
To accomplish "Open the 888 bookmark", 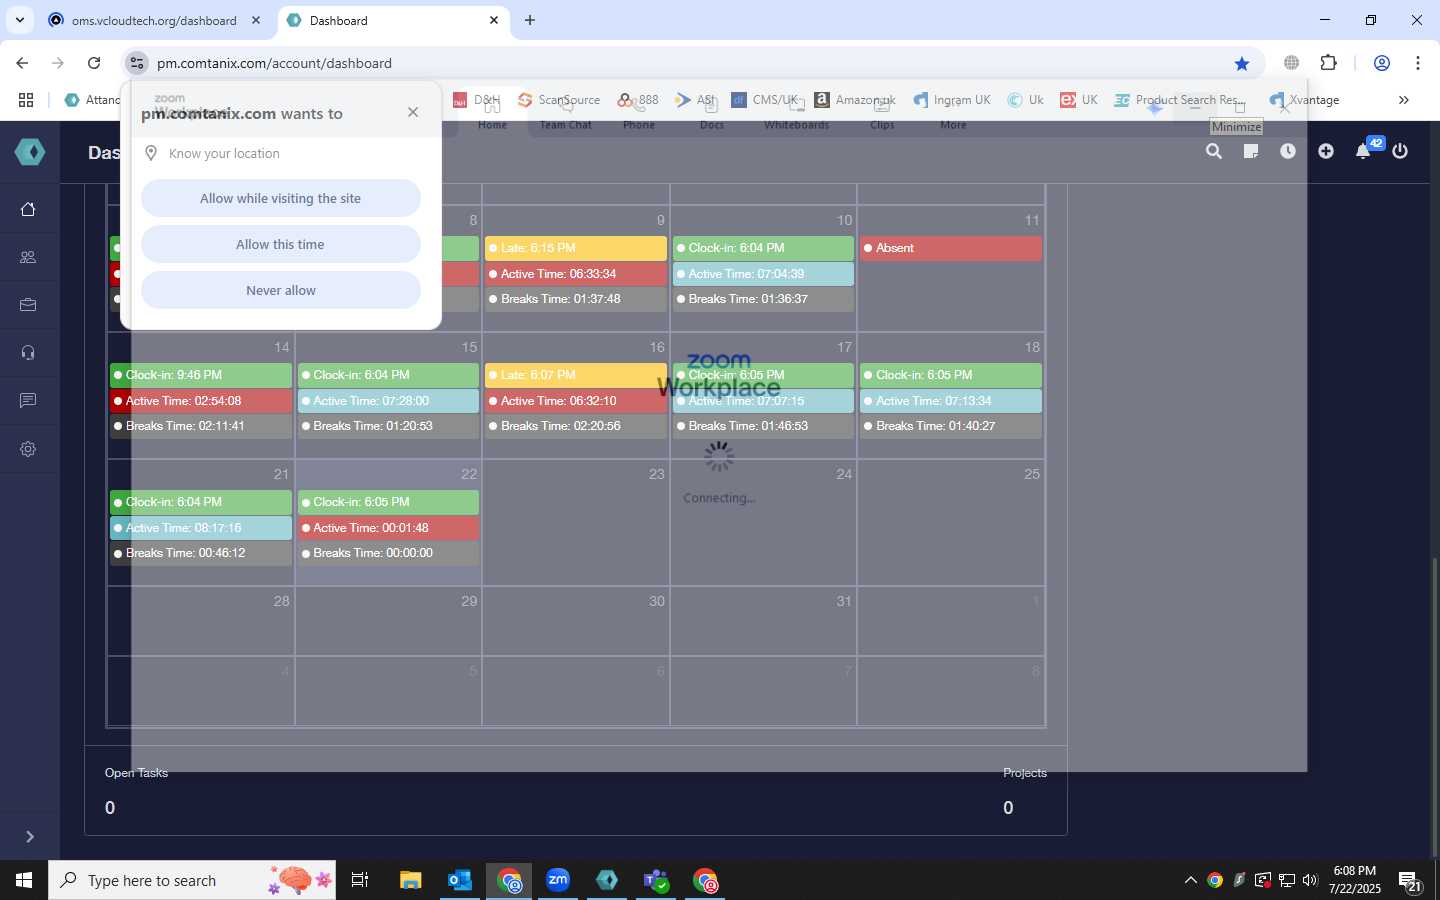I will pyautogui.click(x=638, y=100).
